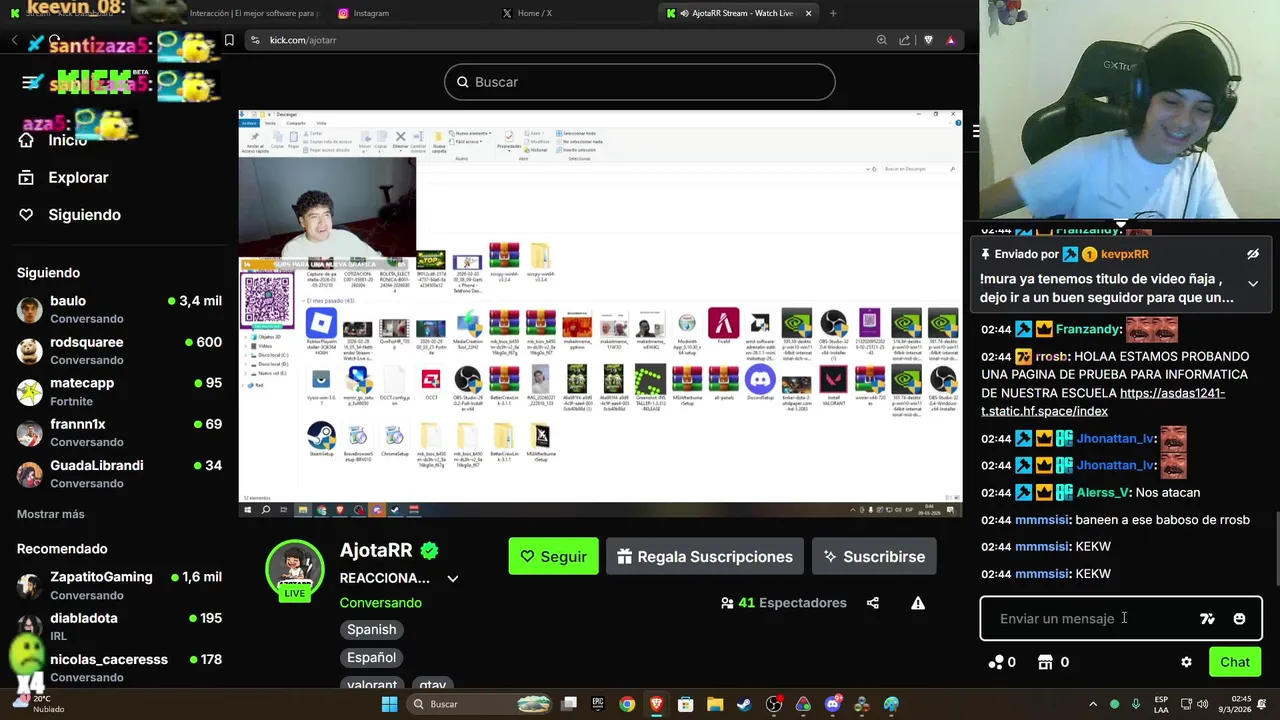
Task: Click the browser bookmark icon
Action: [x=229, y=40]
